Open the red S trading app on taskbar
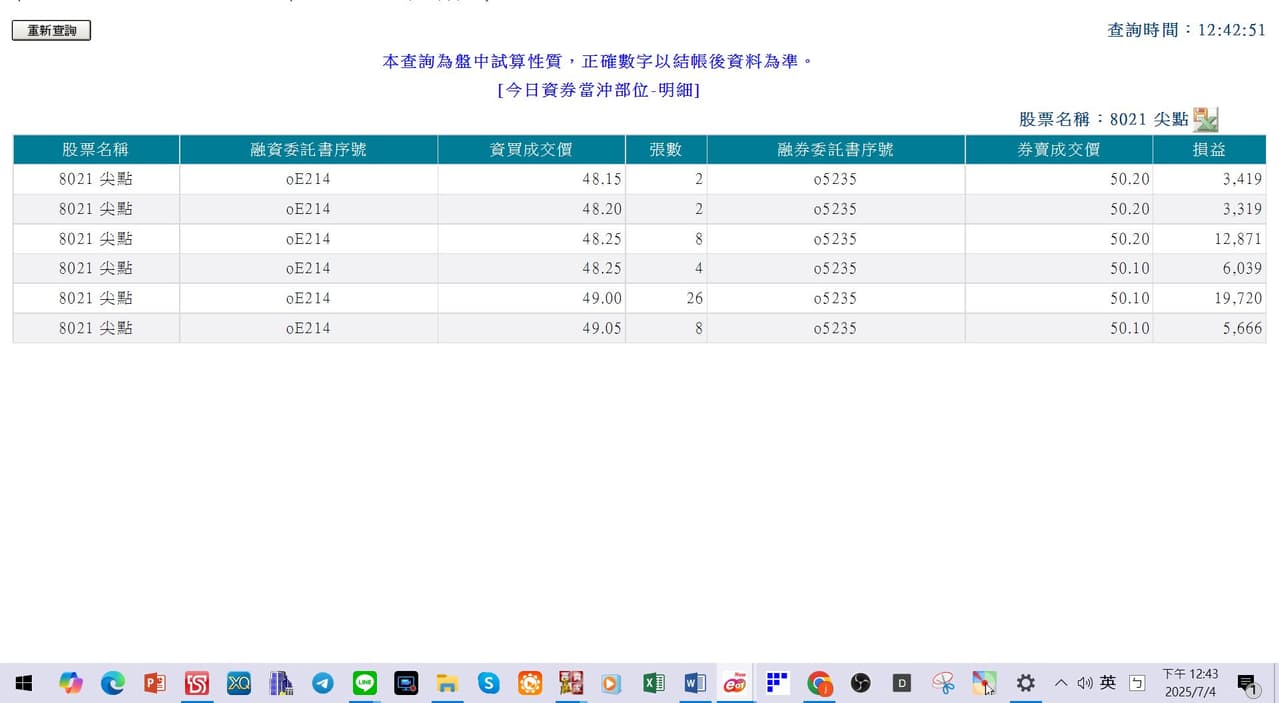 click(x=197, y=683)
